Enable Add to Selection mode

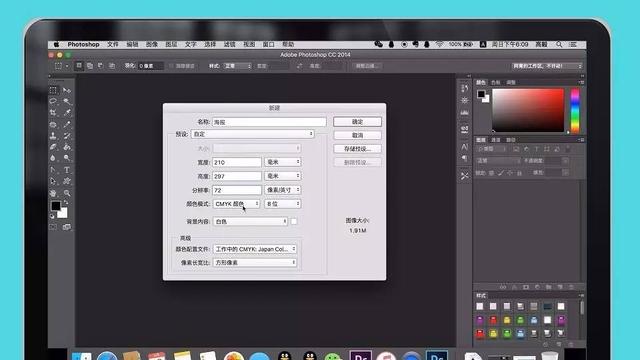pos(90,66)
